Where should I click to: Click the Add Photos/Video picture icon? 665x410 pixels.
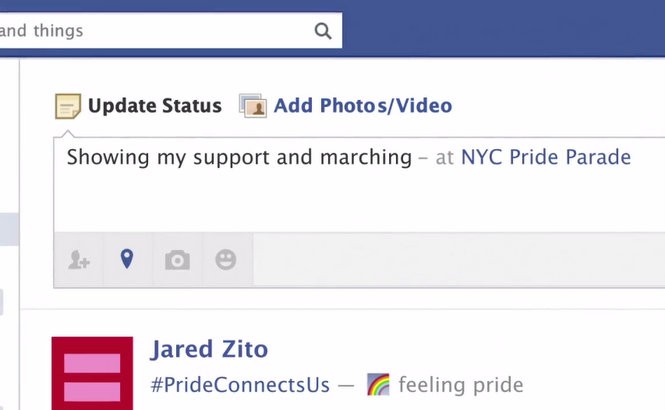click(253, 106)
